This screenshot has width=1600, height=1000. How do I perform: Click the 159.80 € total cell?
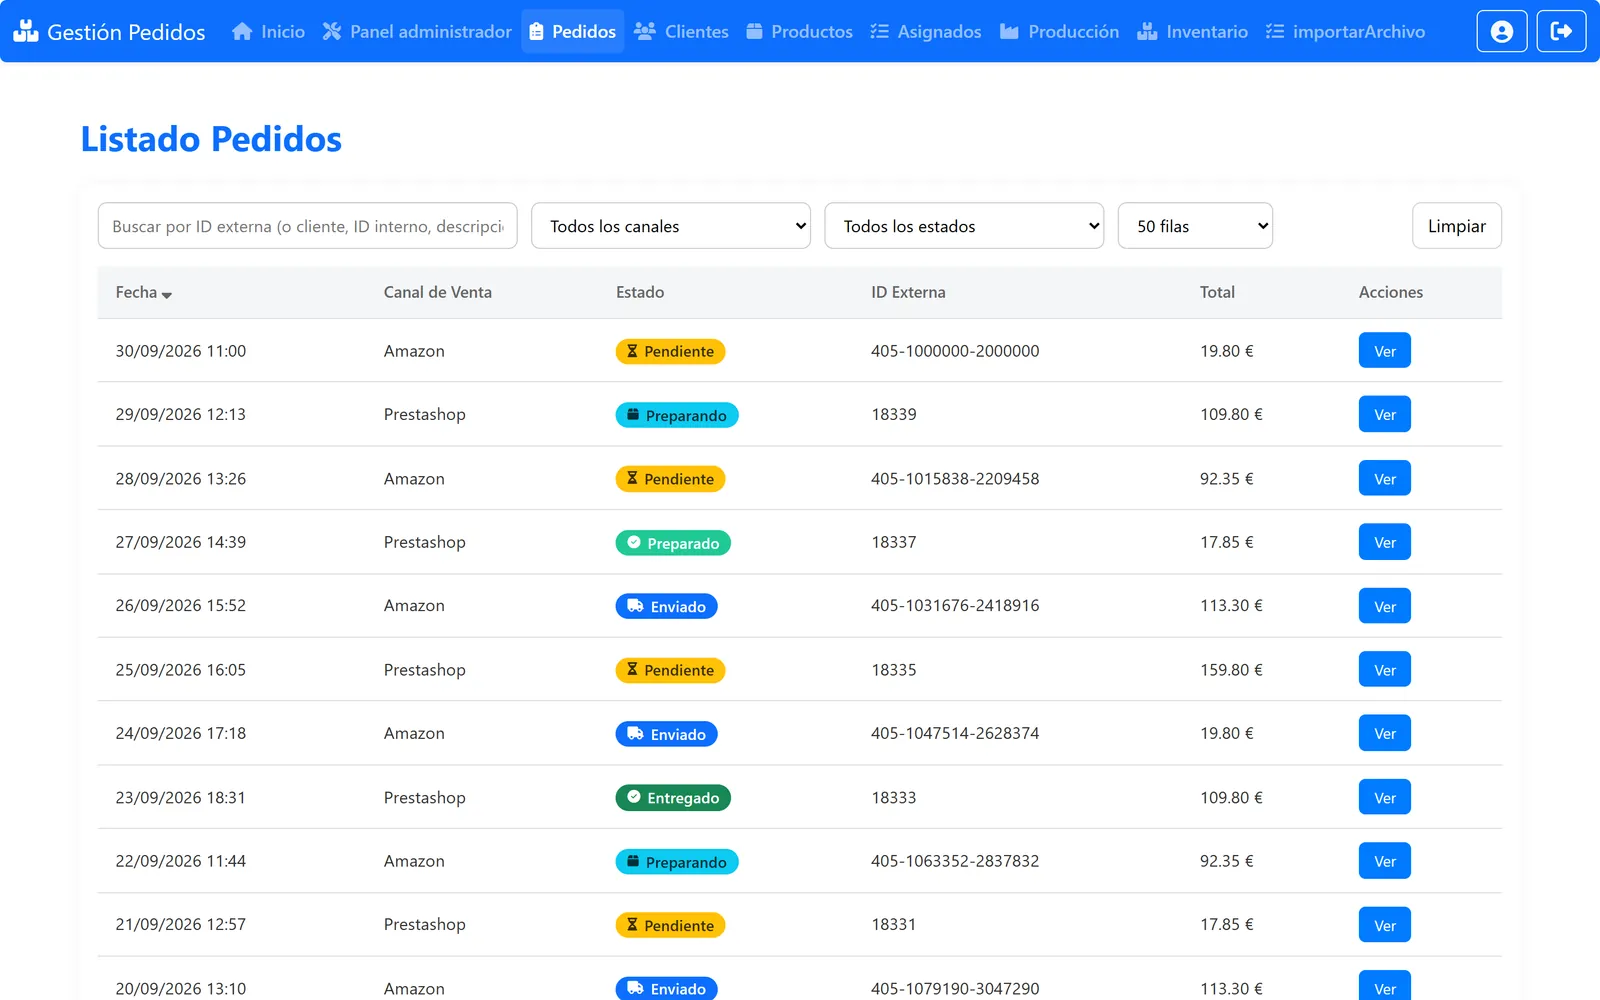[x=1231, y=670]
